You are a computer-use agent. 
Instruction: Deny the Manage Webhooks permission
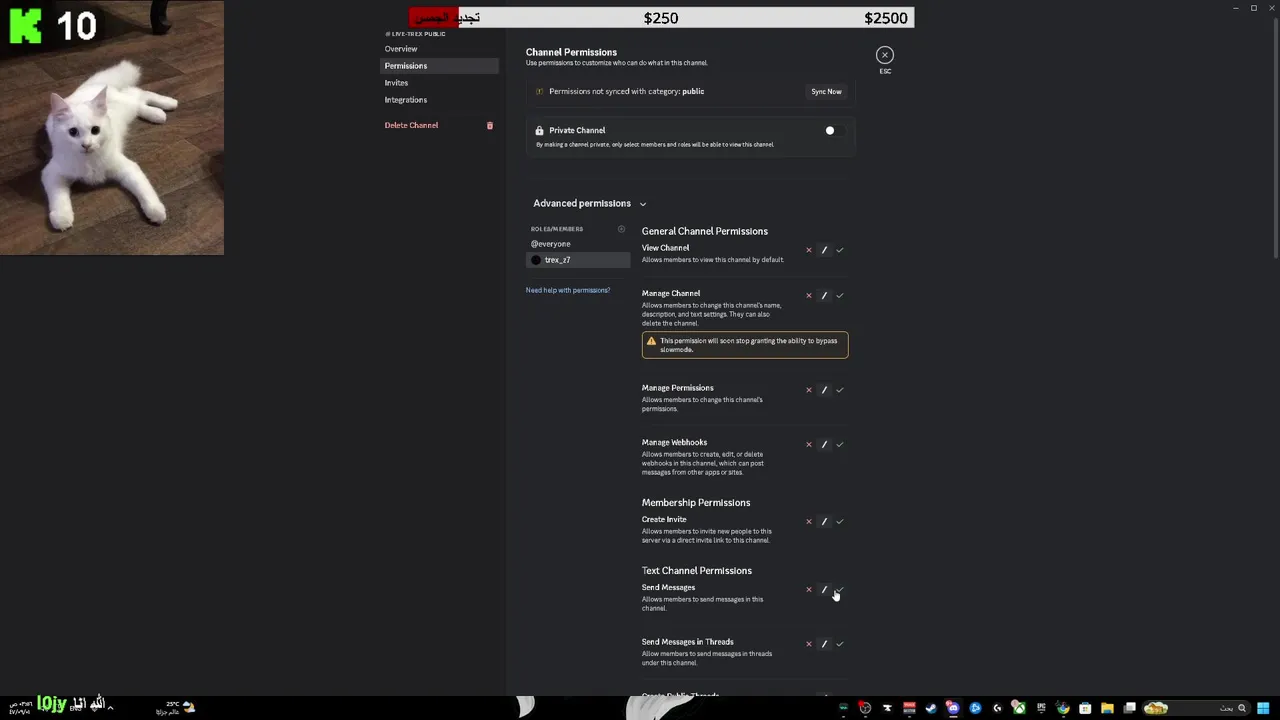click(x=809, y=444)
